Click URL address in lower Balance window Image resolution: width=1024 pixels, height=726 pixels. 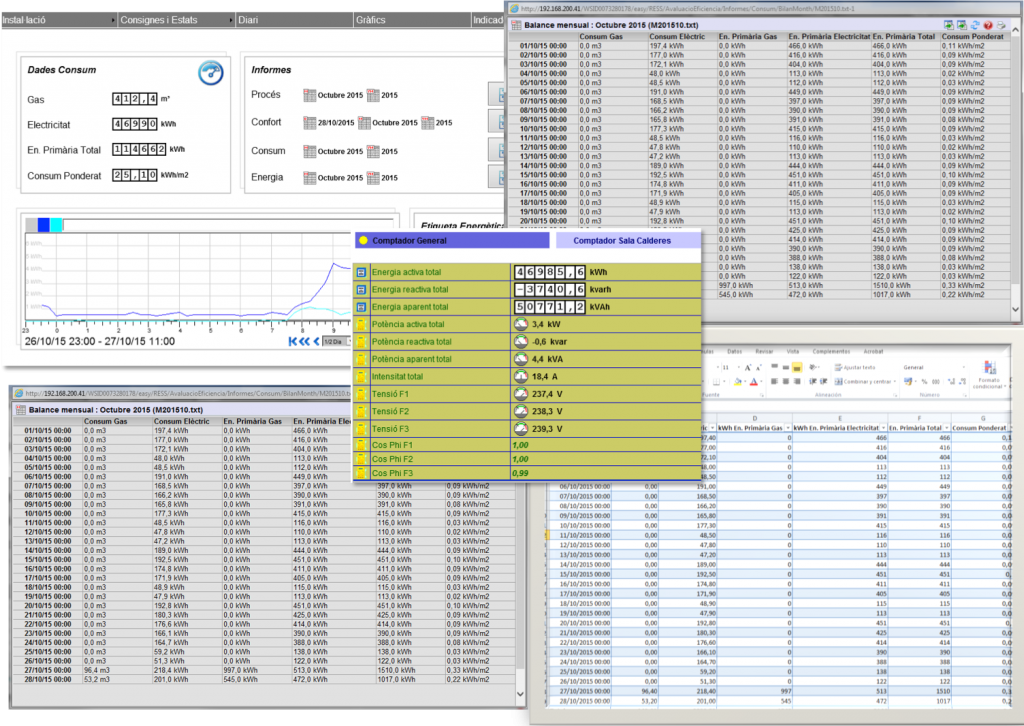tap(188, 394)
